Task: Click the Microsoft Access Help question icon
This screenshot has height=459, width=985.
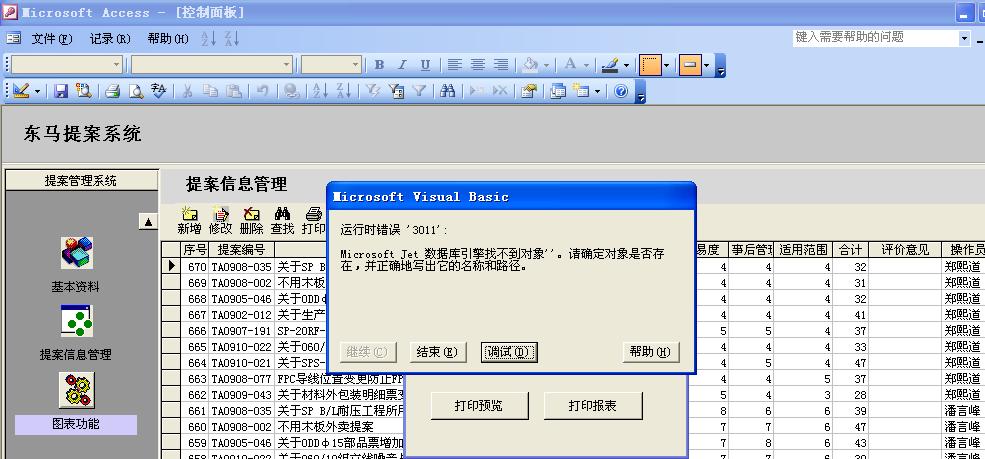Action: [621, 92]
